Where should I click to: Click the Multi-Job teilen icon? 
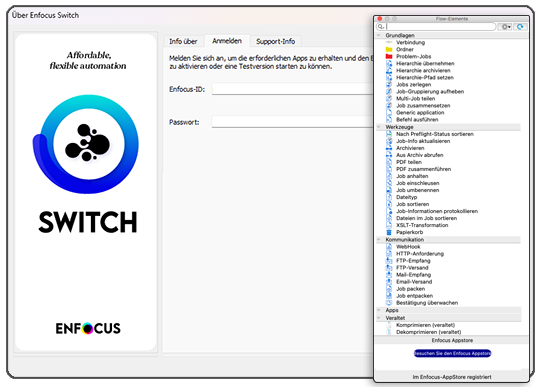pyautogui.click(x=389, y=98)
